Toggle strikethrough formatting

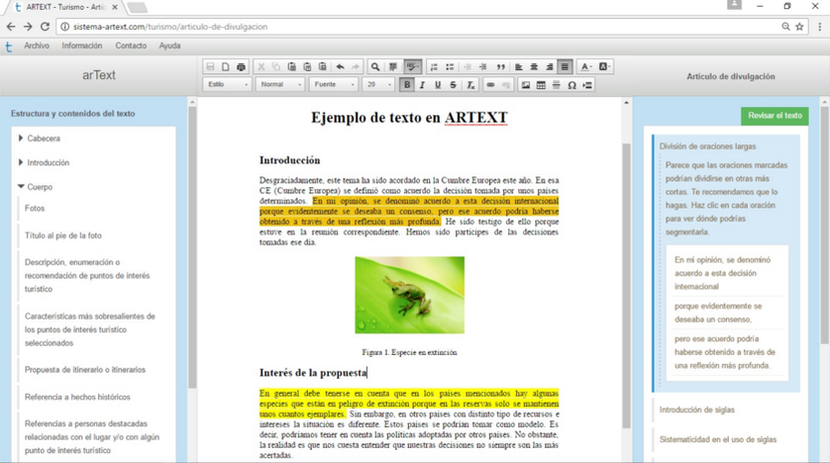(x=453, y=85)
